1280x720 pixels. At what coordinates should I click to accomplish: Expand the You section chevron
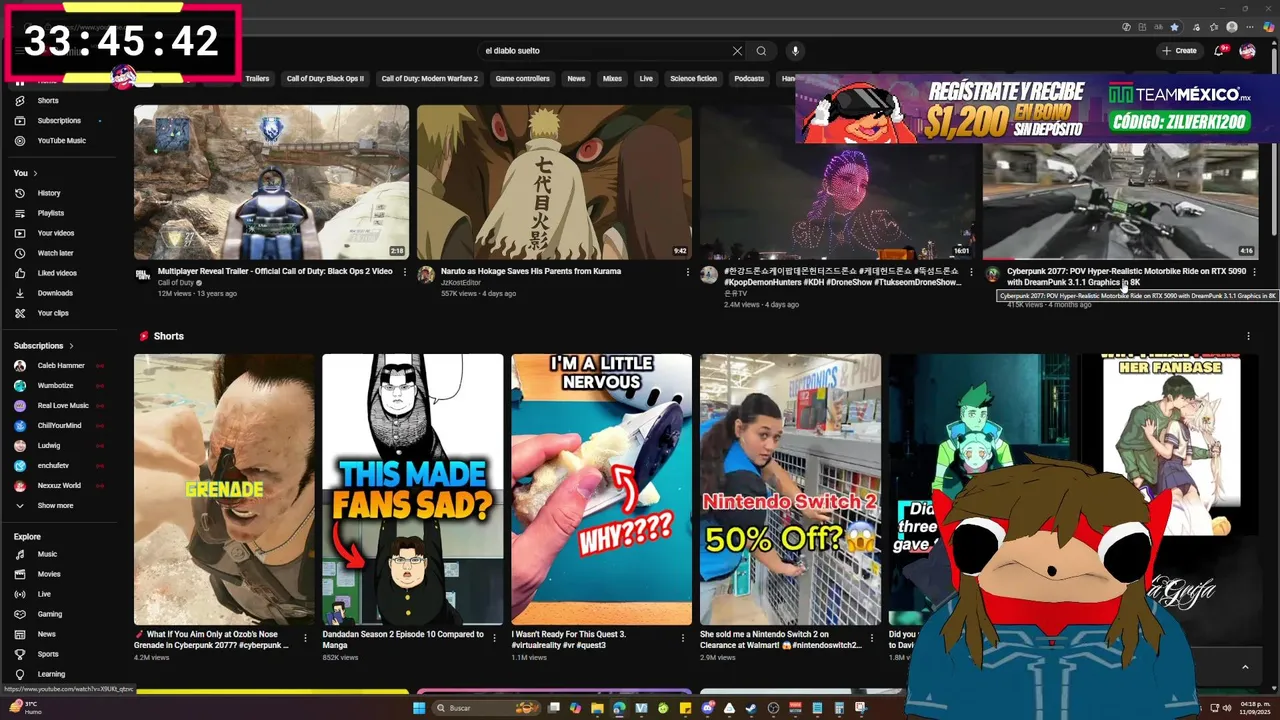36,173
